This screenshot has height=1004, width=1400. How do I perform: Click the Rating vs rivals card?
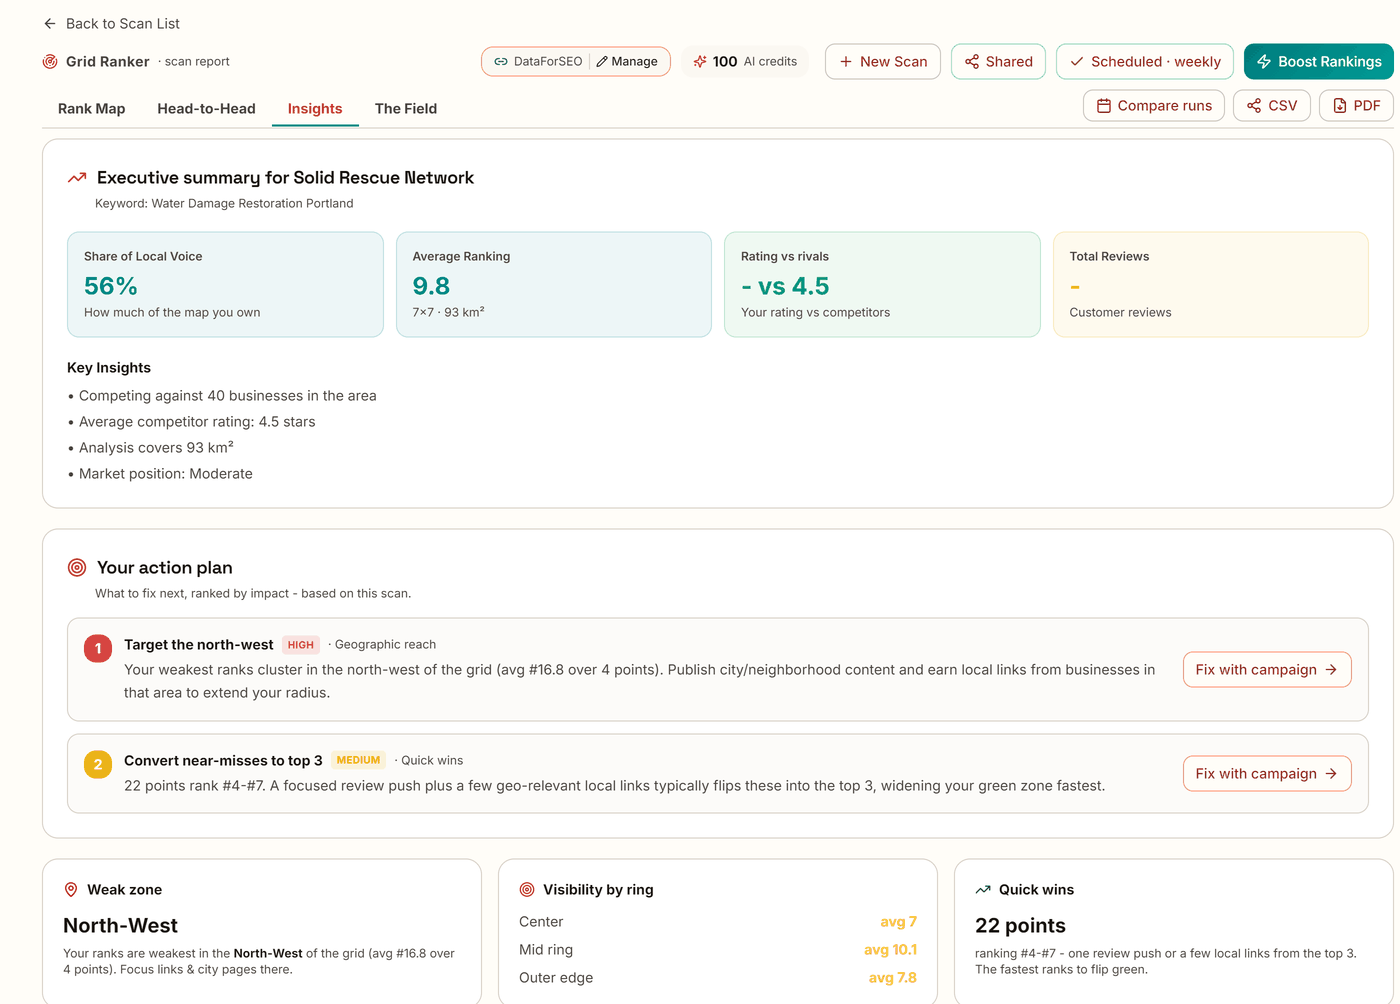click(882, 284)
